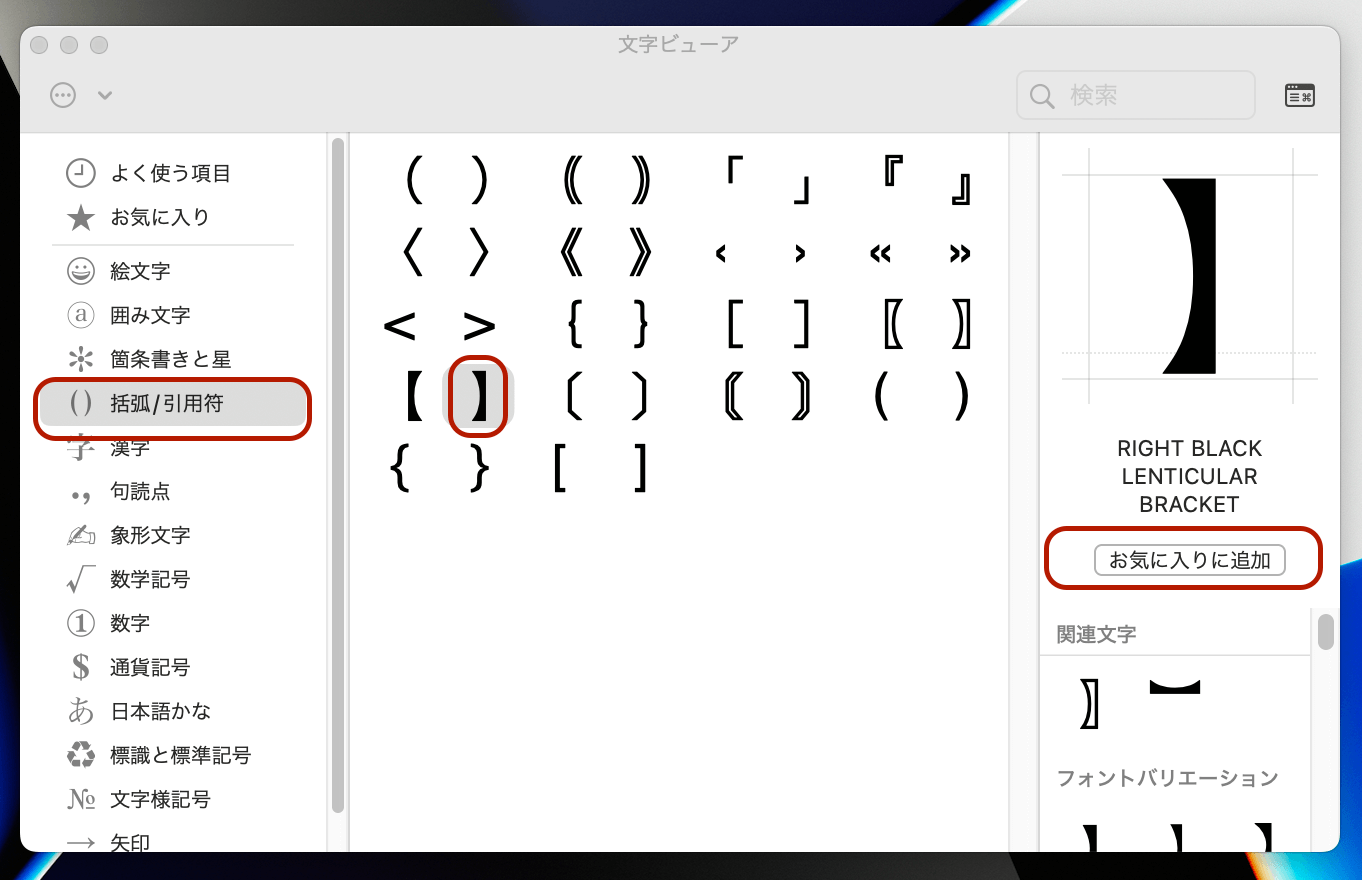The width and height of the screenshot is (1362, 880).
Task: Select the left black lenticular bracket 【
Action: (414, 397)
